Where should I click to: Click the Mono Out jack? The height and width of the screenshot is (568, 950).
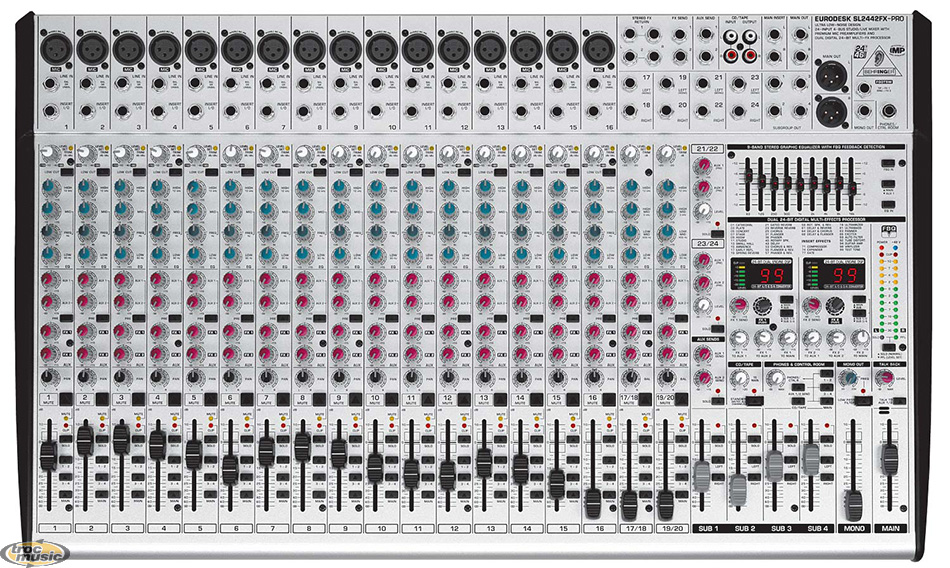(864, 112)
